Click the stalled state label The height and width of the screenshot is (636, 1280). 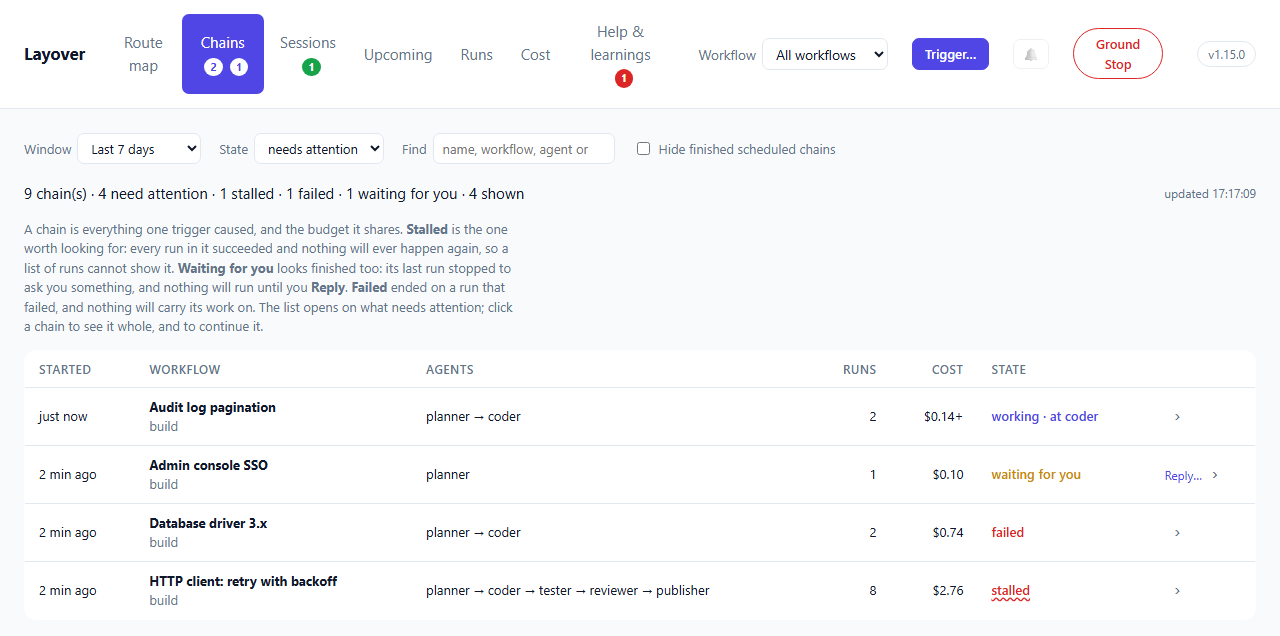[1011, 591]
